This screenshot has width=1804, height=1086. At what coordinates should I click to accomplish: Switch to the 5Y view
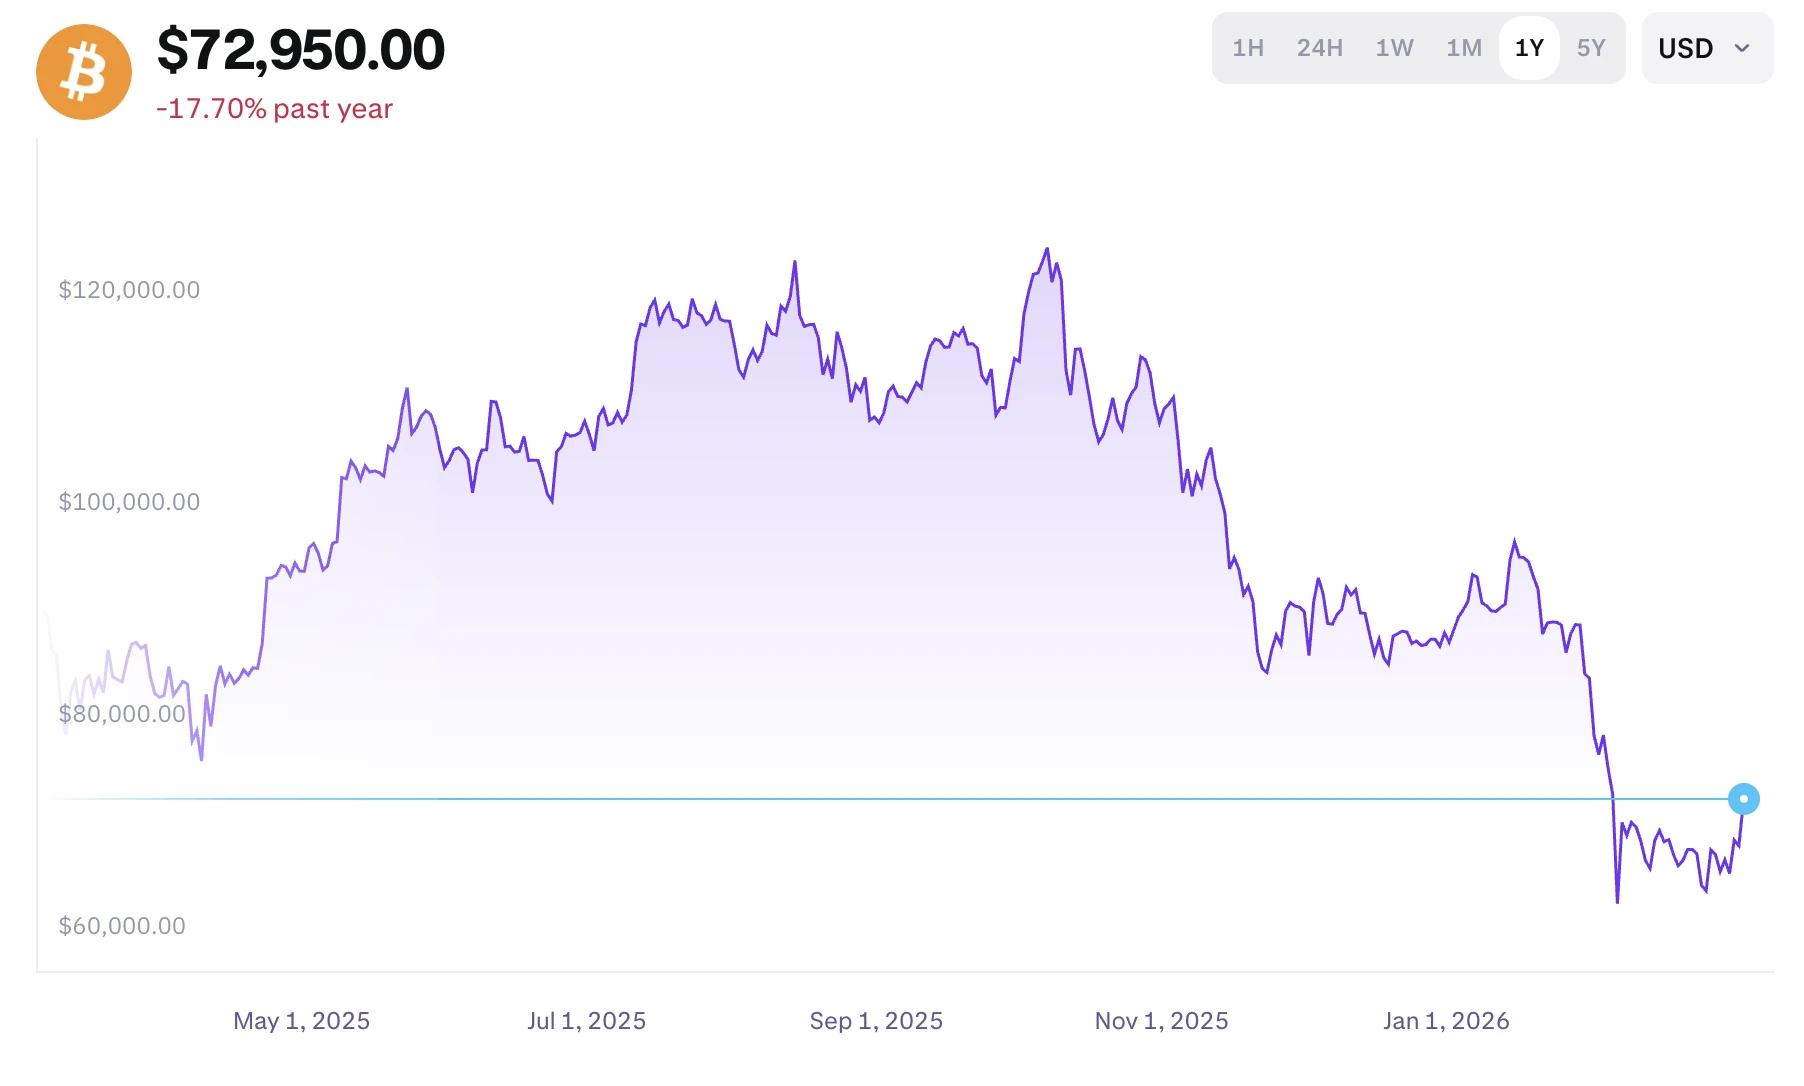(1590, 48)
